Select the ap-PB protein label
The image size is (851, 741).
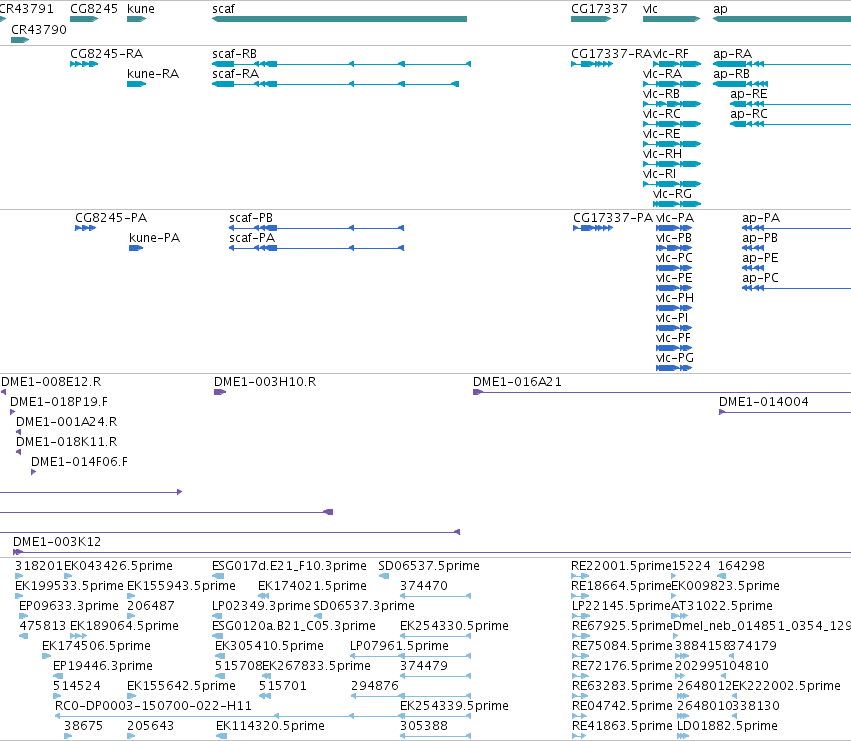click(760, 238)
